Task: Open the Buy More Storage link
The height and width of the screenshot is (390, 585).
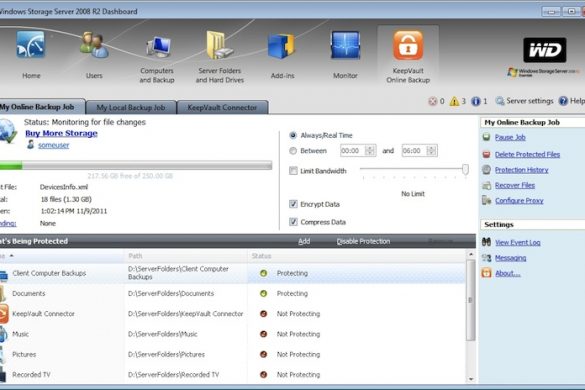Action: [61, 133]
